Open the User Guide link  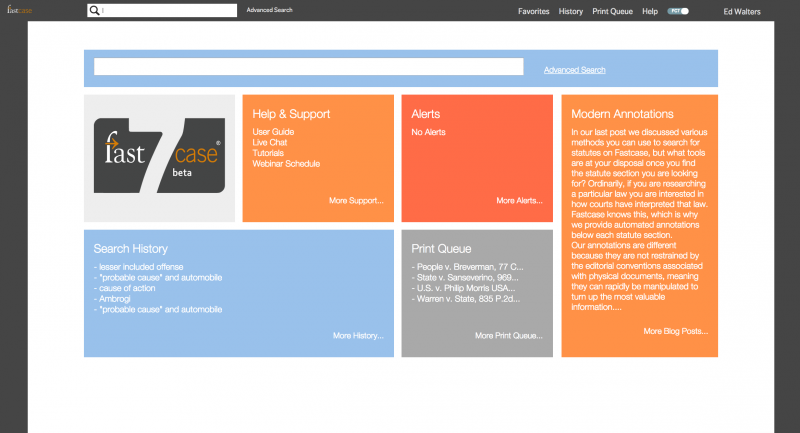[273, 132]
